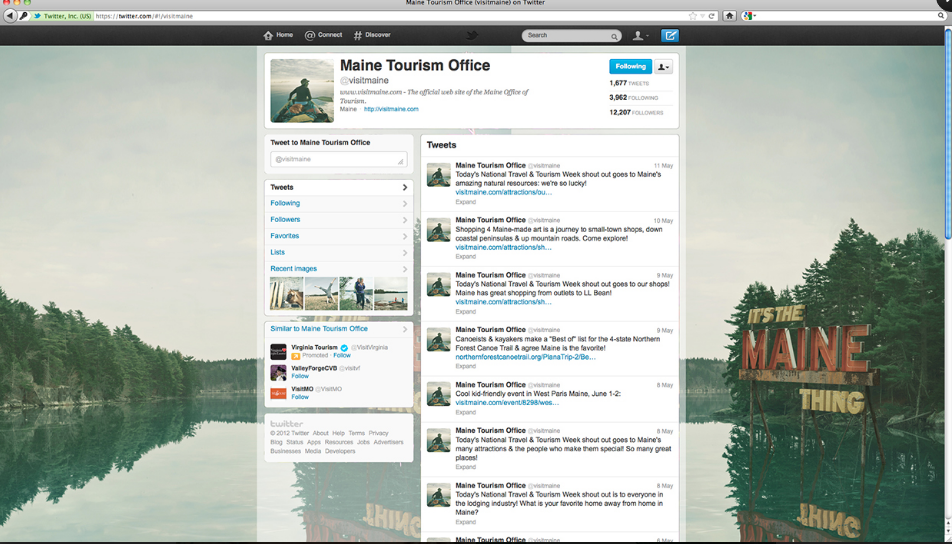
Task: Select the Followers sidebar item
Action: [339, 220]
